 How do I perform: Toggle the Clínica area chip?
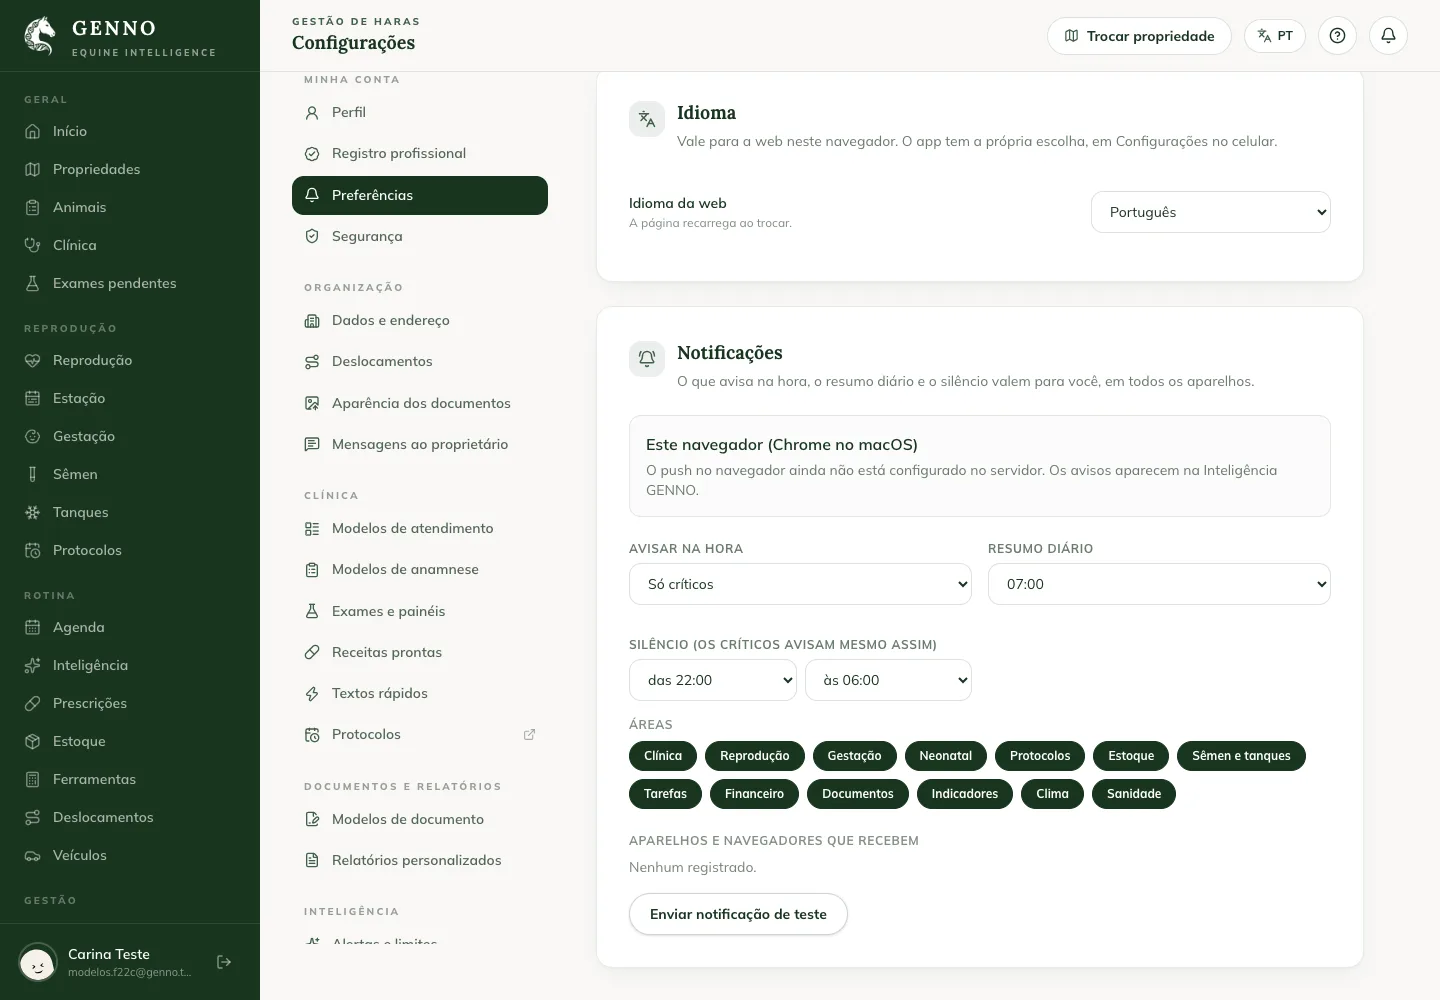pyautogui.click(x=663, y=756)
